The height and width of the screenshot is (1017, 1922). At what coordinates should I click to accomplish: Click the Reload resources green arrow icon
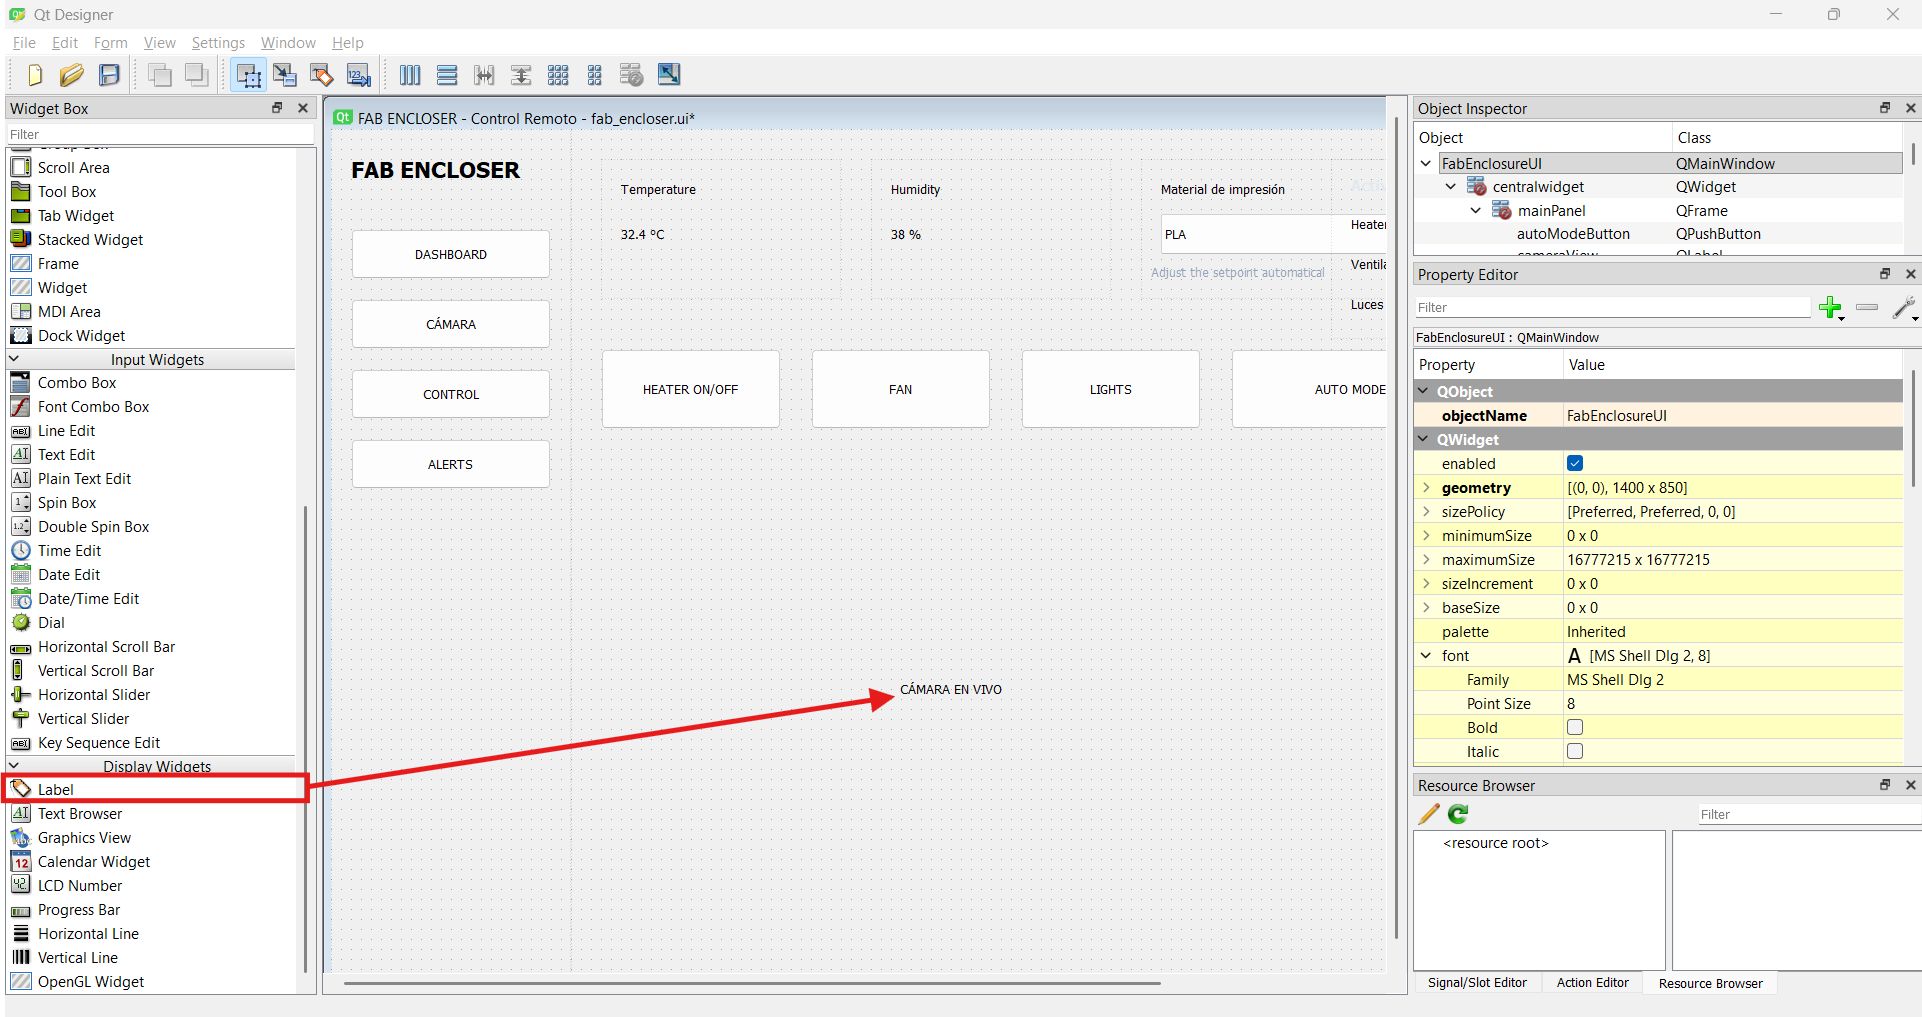tap(1459, 814)
